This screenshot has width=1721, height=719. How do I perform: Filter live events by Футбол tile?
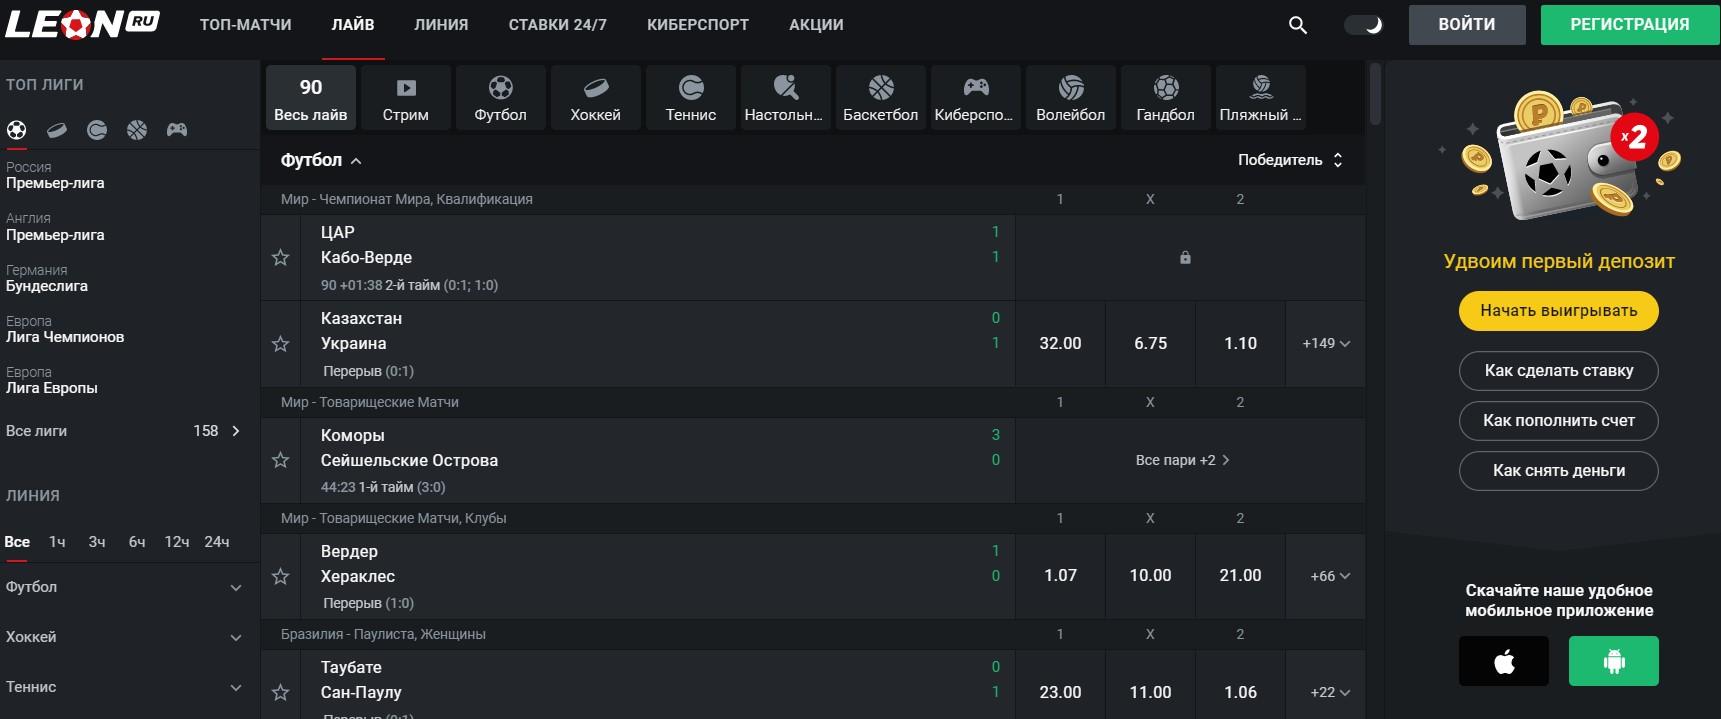501,98
